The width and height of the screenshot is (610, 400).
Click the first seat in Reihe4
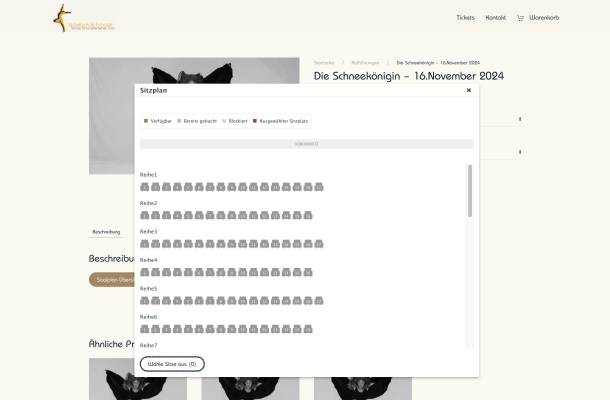(x=145, y=272)
